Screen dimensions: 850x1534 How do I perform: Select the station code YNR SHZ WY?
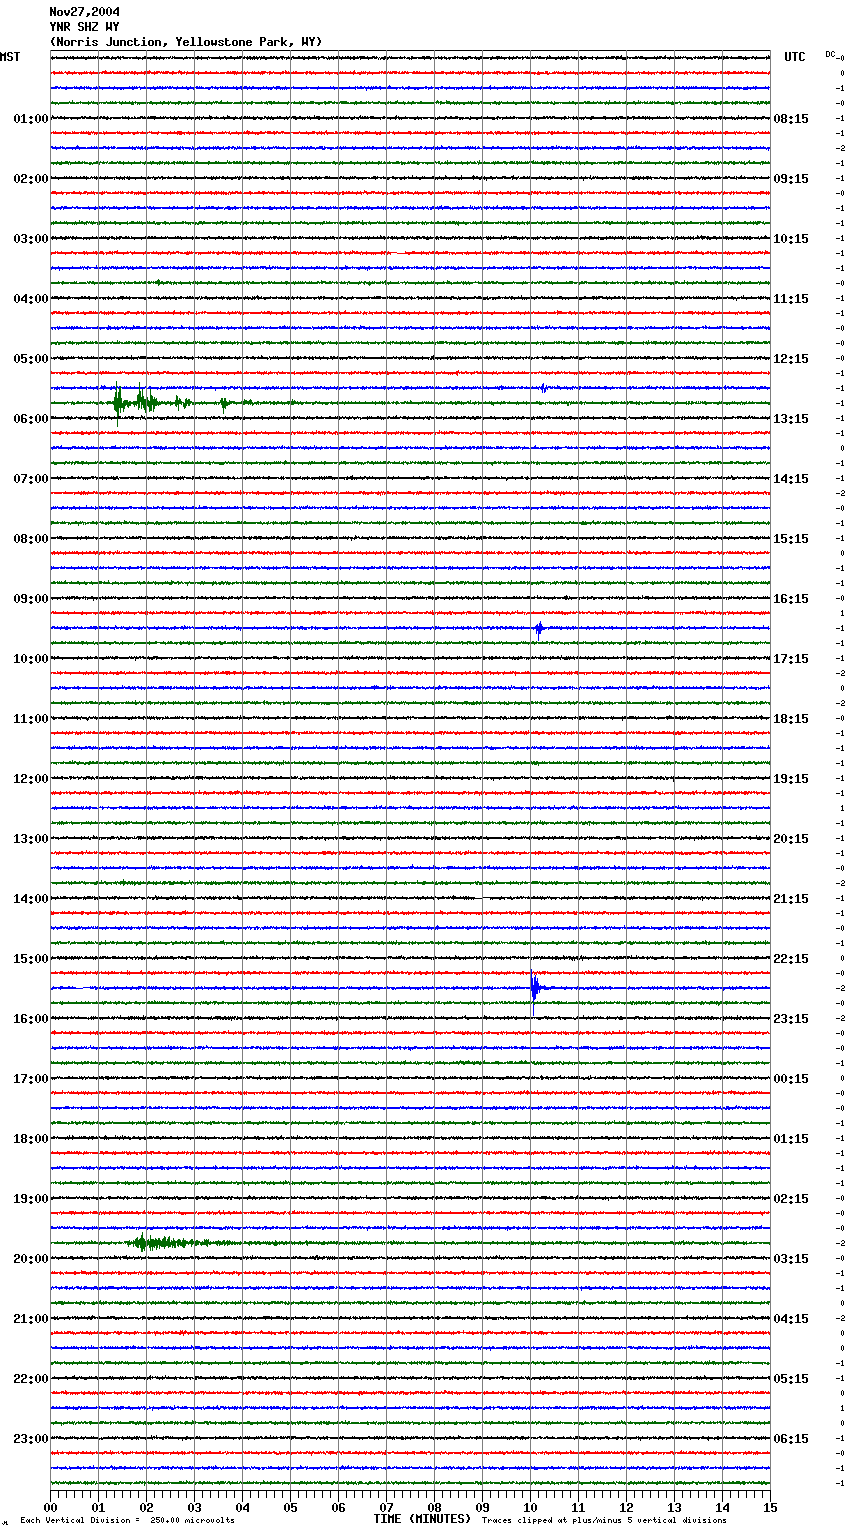click(x=84, y=27)
